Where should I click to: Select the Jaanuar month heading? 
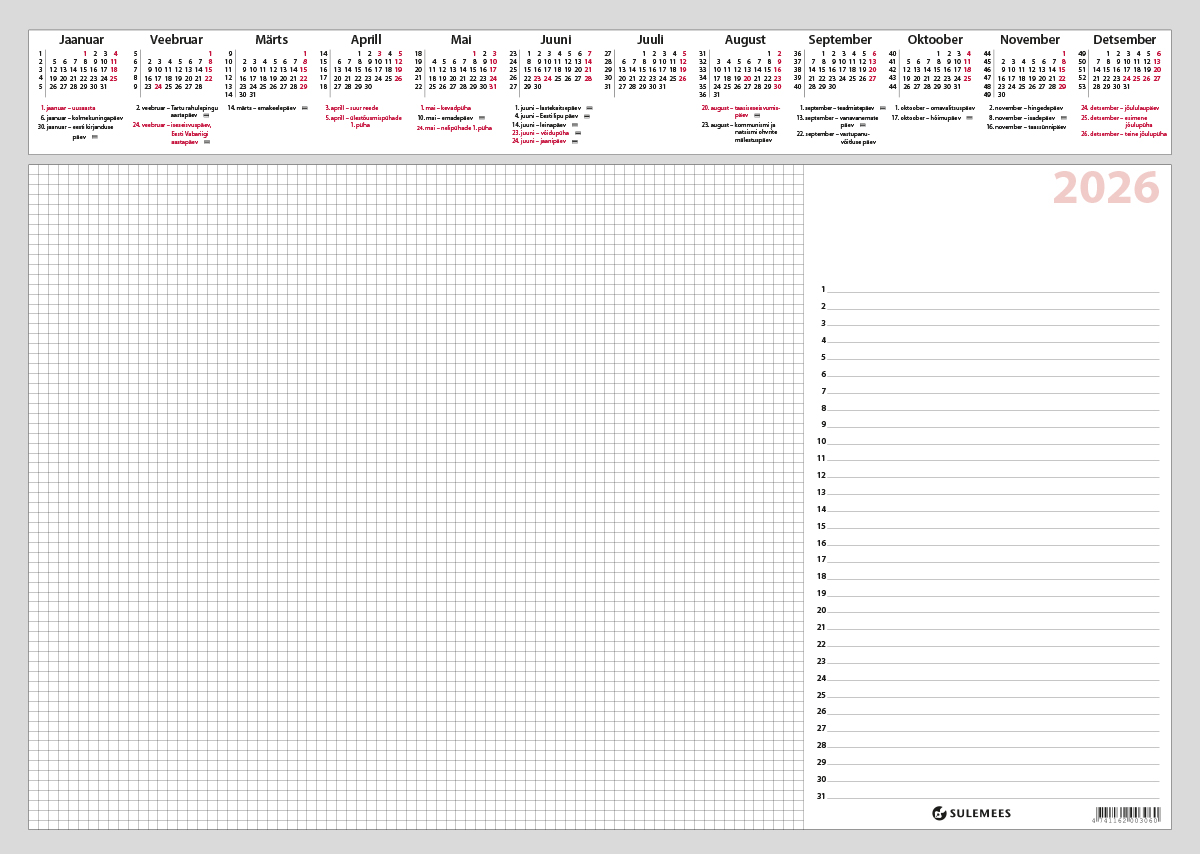pos(81,40)
